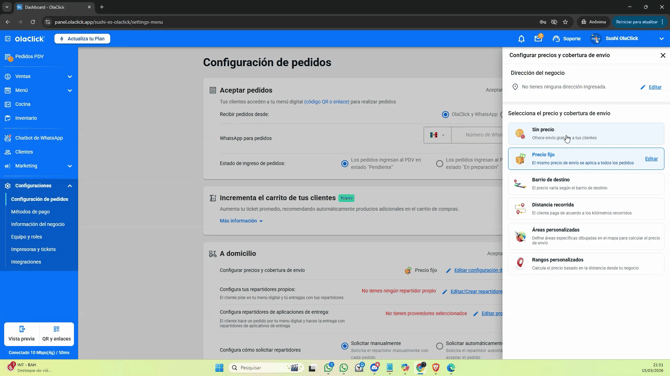Click the Inventario sidebar icon
This screenshot has height=376, width=670.
point(8,118)
